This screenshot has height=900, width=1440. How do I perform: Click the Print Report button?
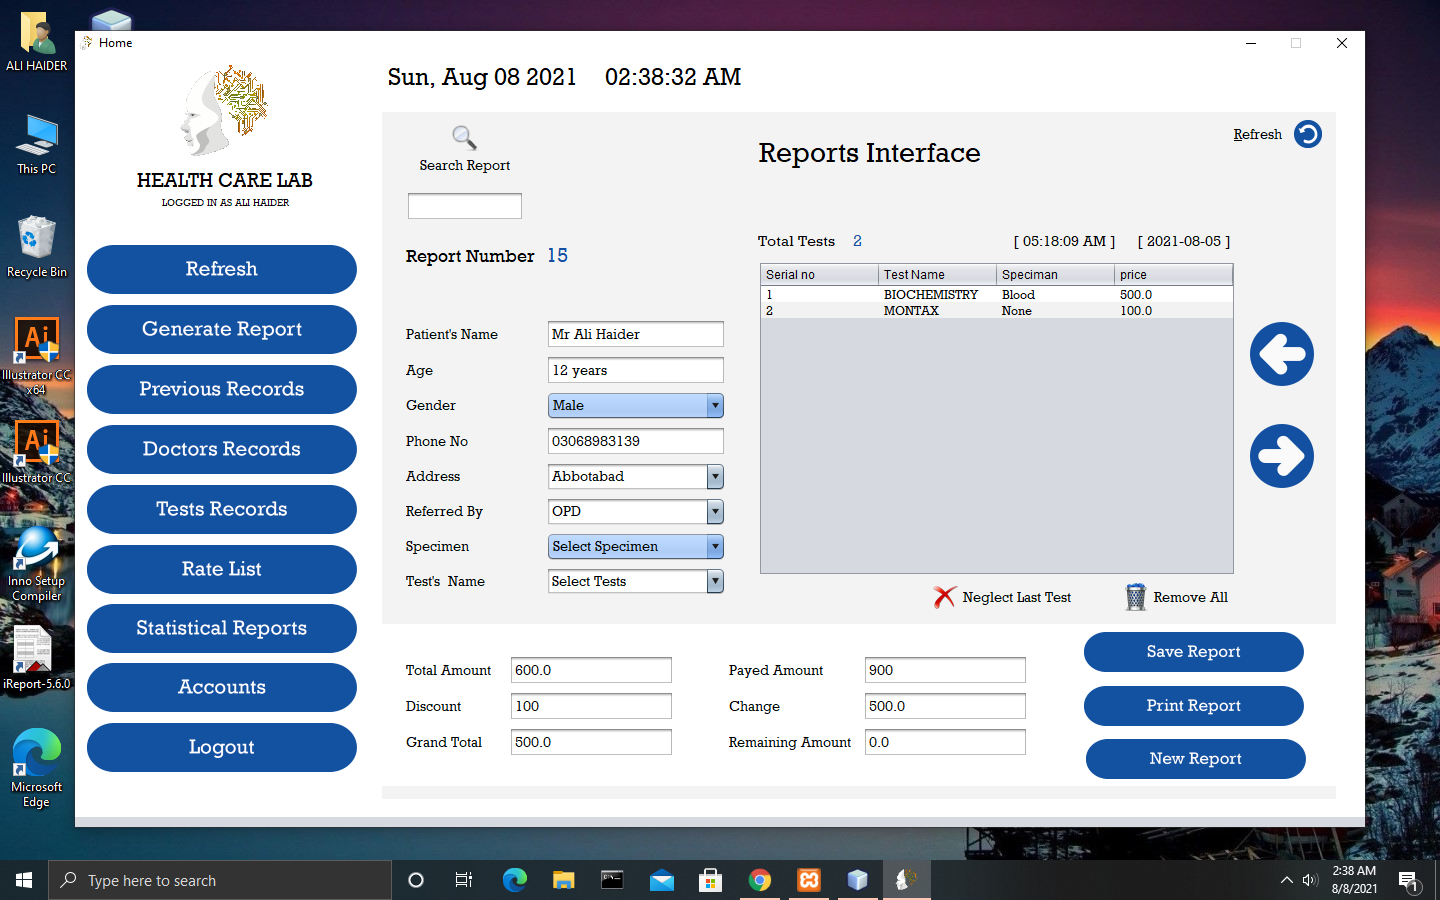click(x=1194, y=706)
